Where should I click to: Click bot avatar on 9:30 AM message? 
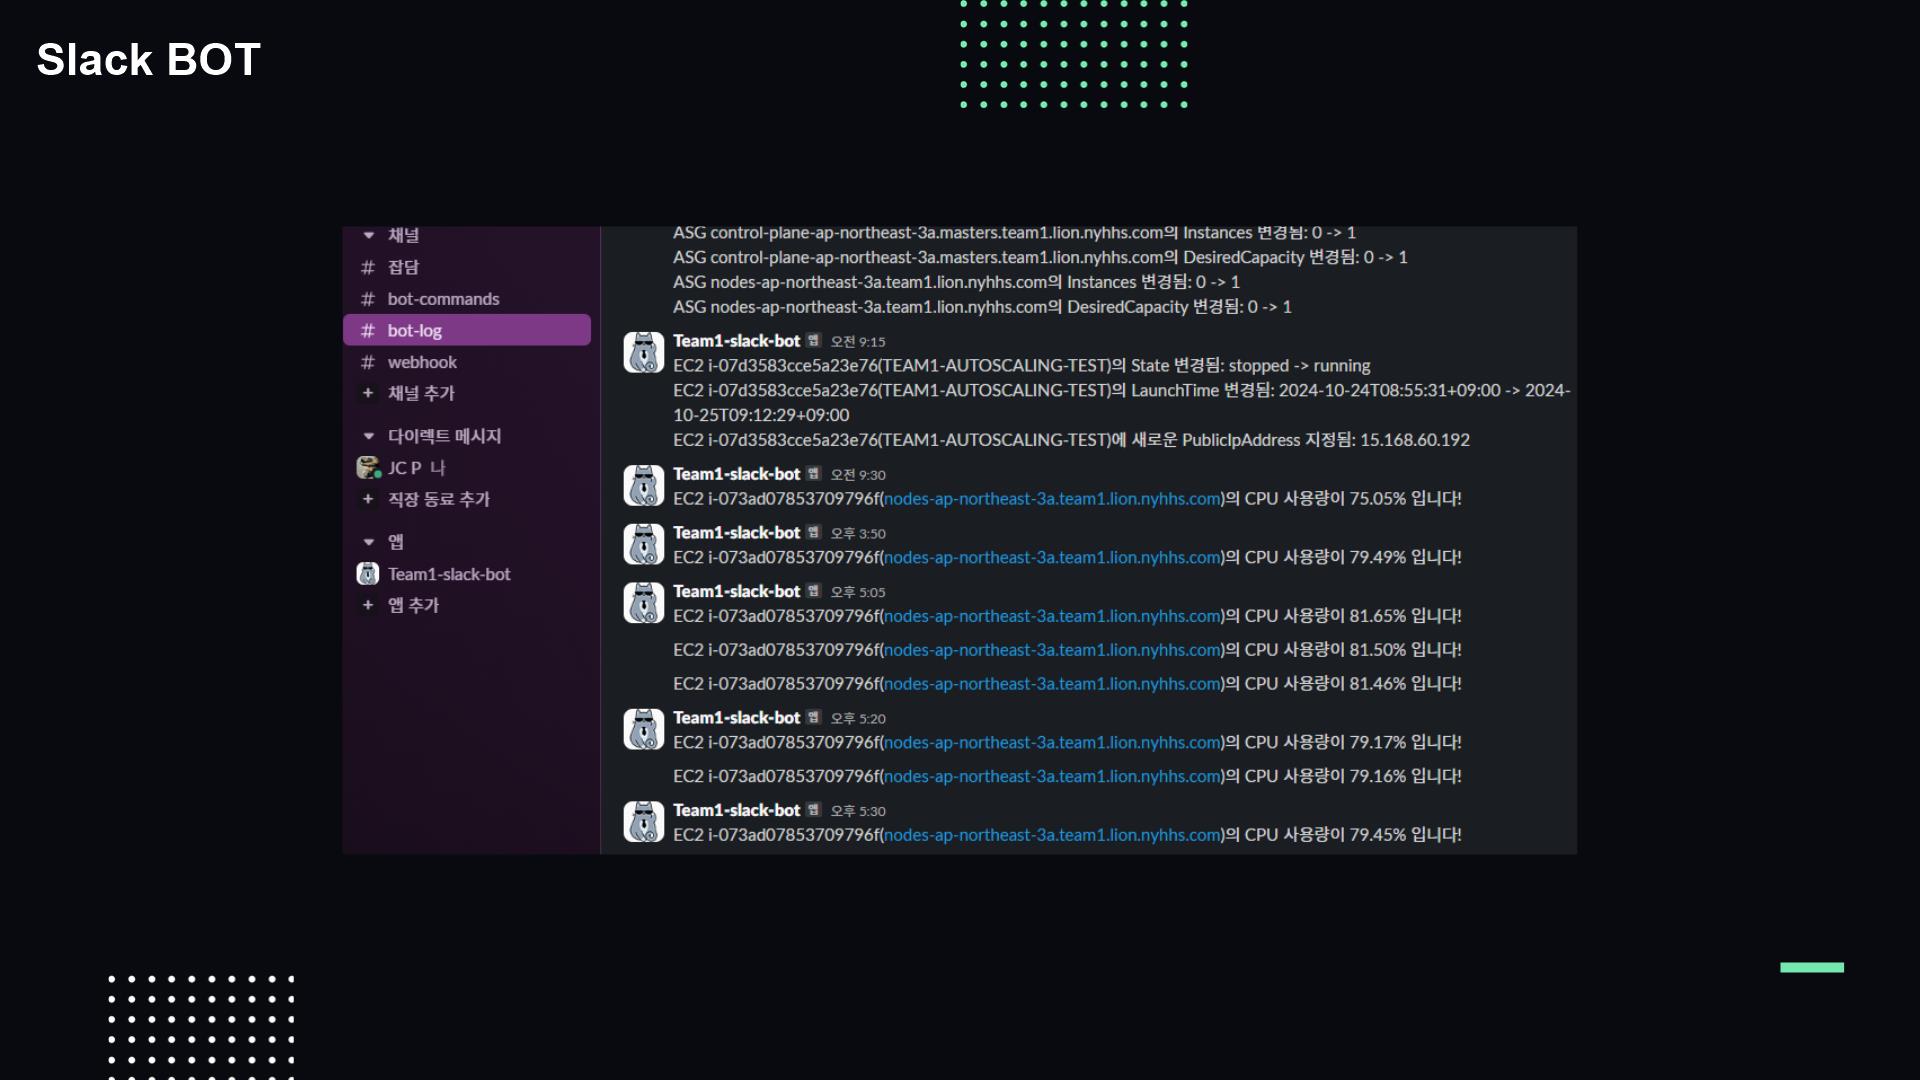point(643,486)
